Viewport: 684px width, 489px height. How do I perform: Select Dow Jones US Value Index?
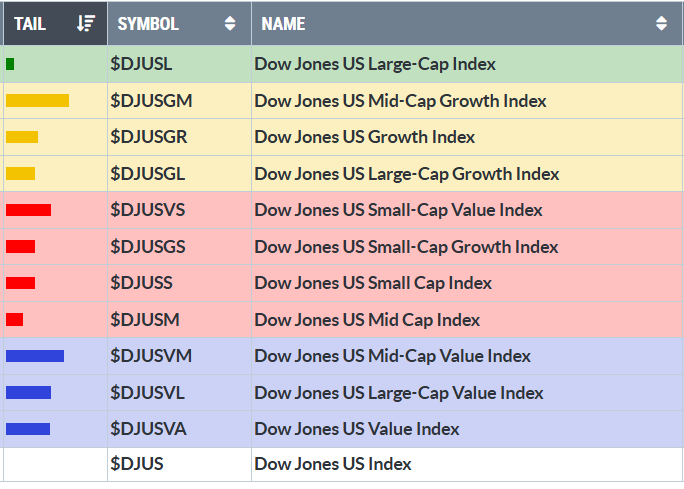pyautogui.click(x=357, y=429)
